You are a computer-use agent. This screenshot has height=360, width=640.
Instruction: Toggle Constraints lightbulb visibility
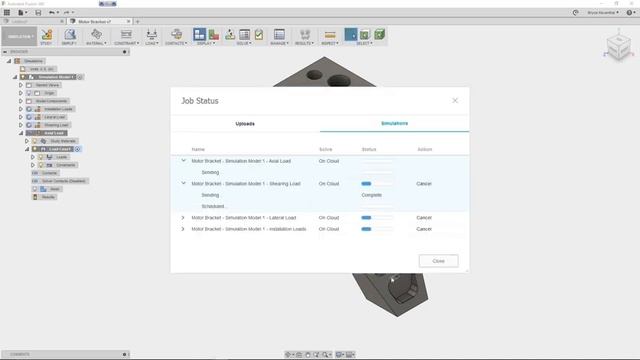(41, 165)
